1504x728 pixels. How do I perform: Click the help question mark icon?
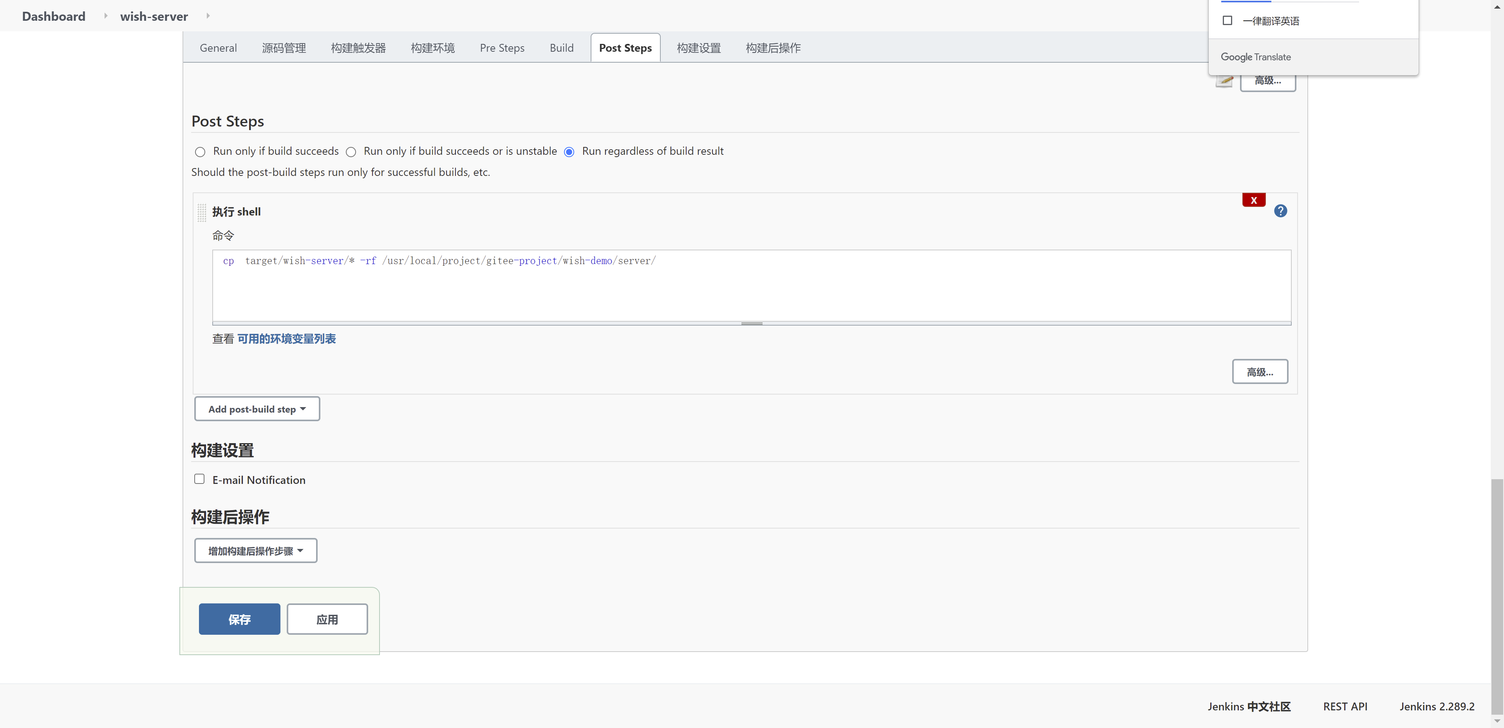point(1280,211)
